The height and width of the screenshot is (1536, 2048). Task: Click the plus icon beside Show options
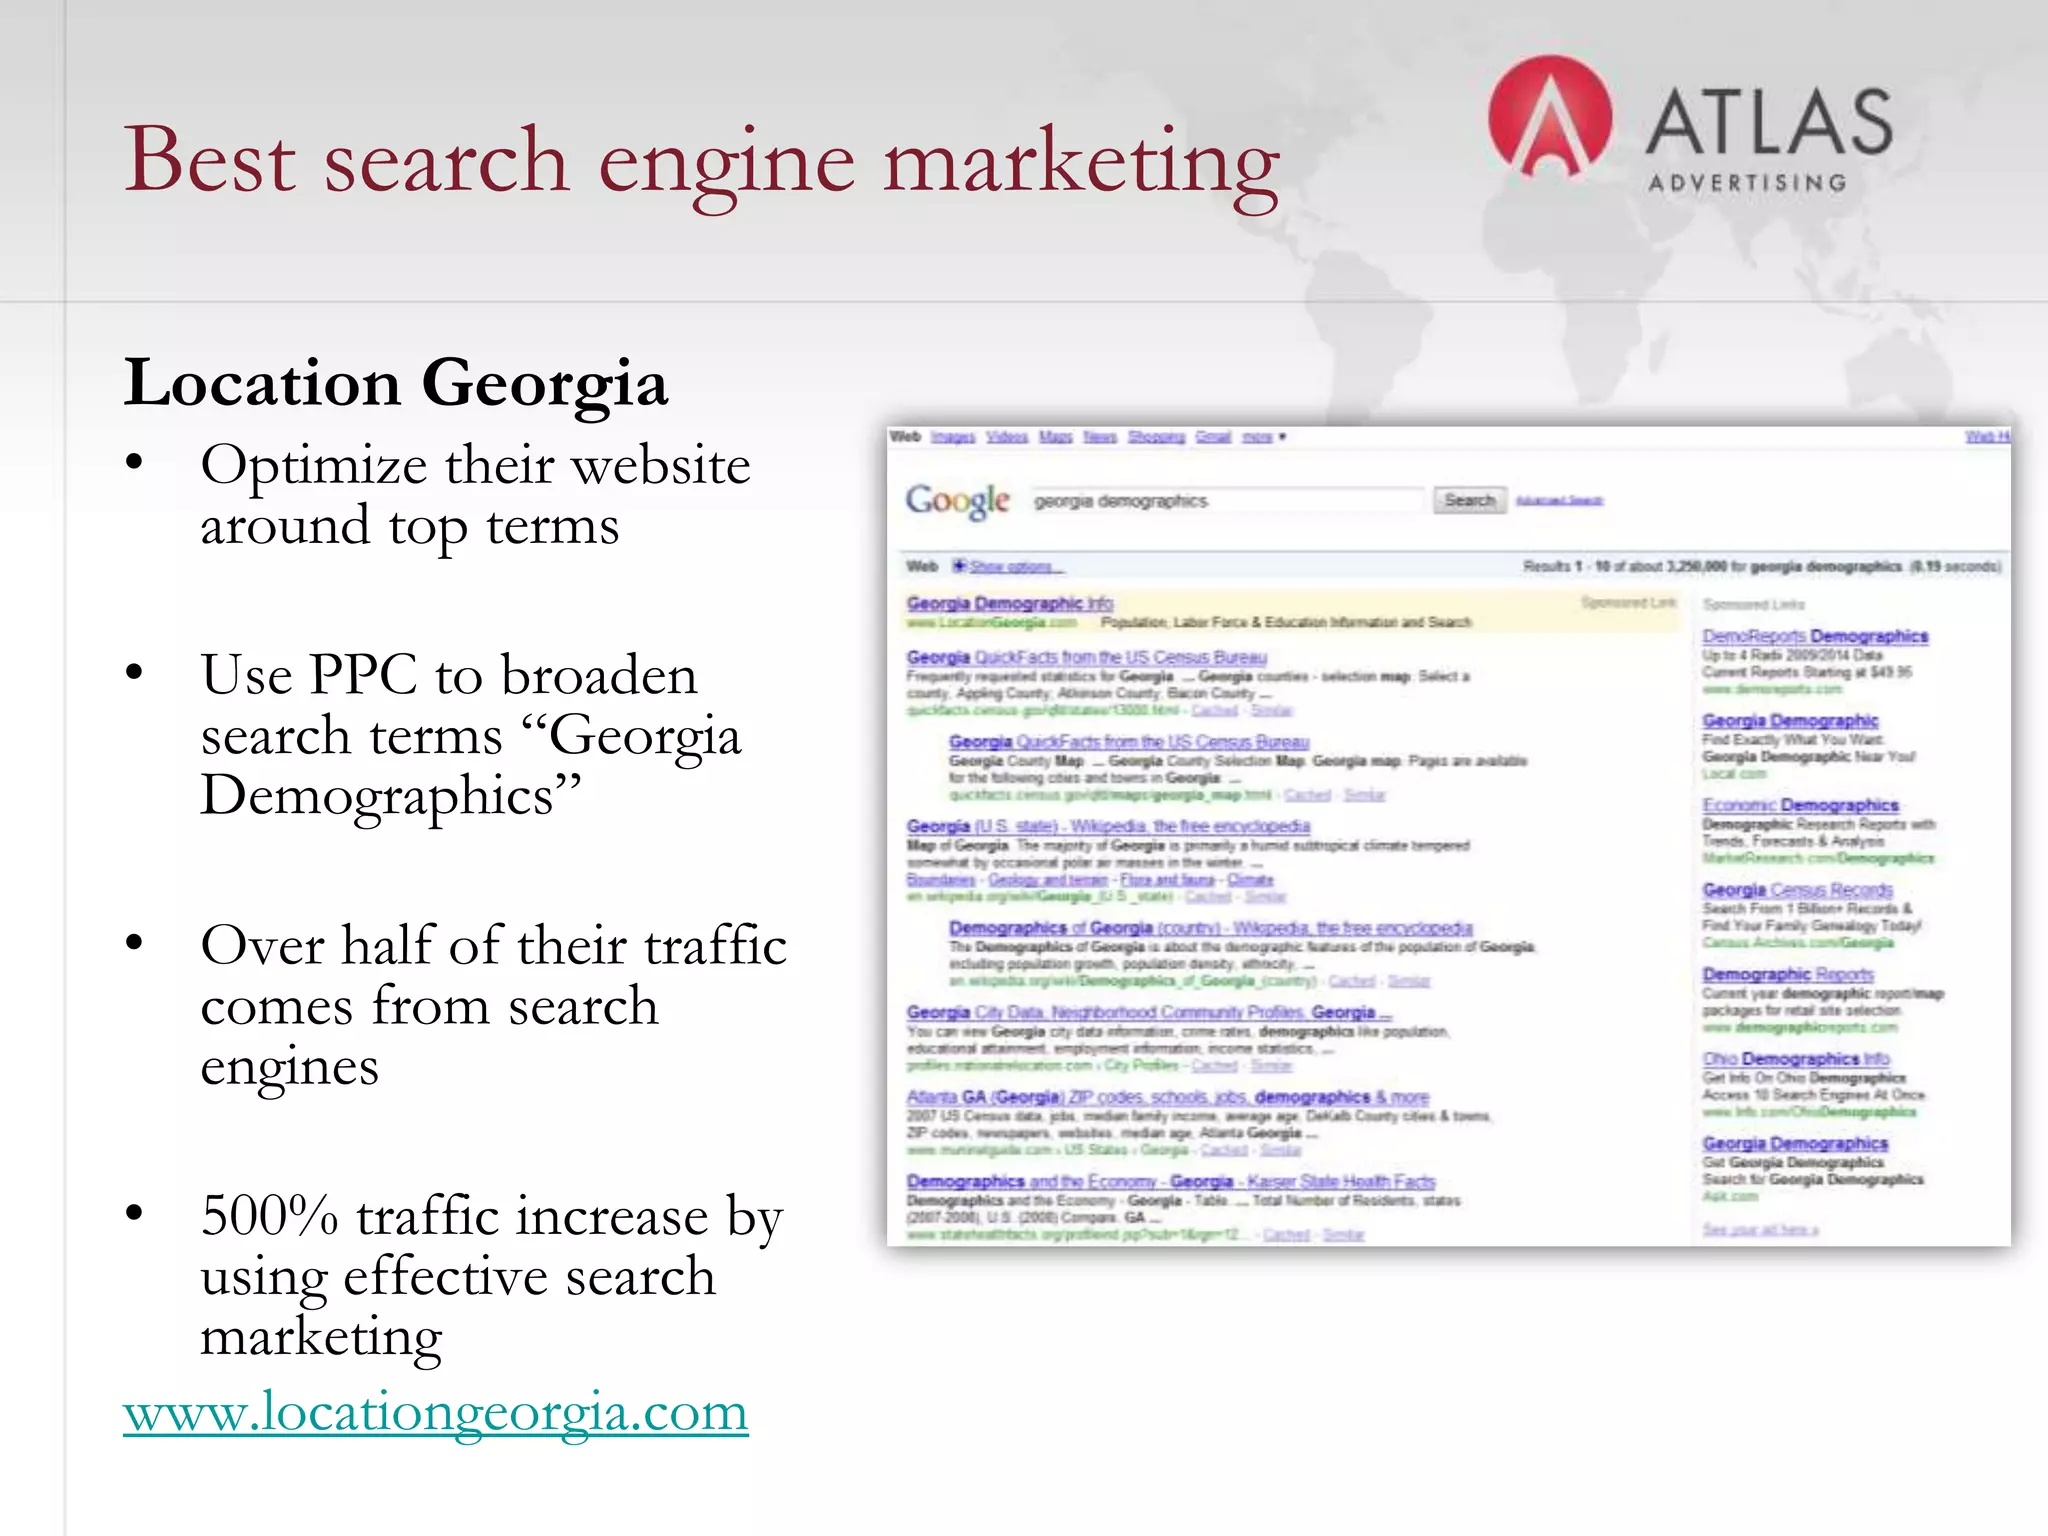pos(959,566)
